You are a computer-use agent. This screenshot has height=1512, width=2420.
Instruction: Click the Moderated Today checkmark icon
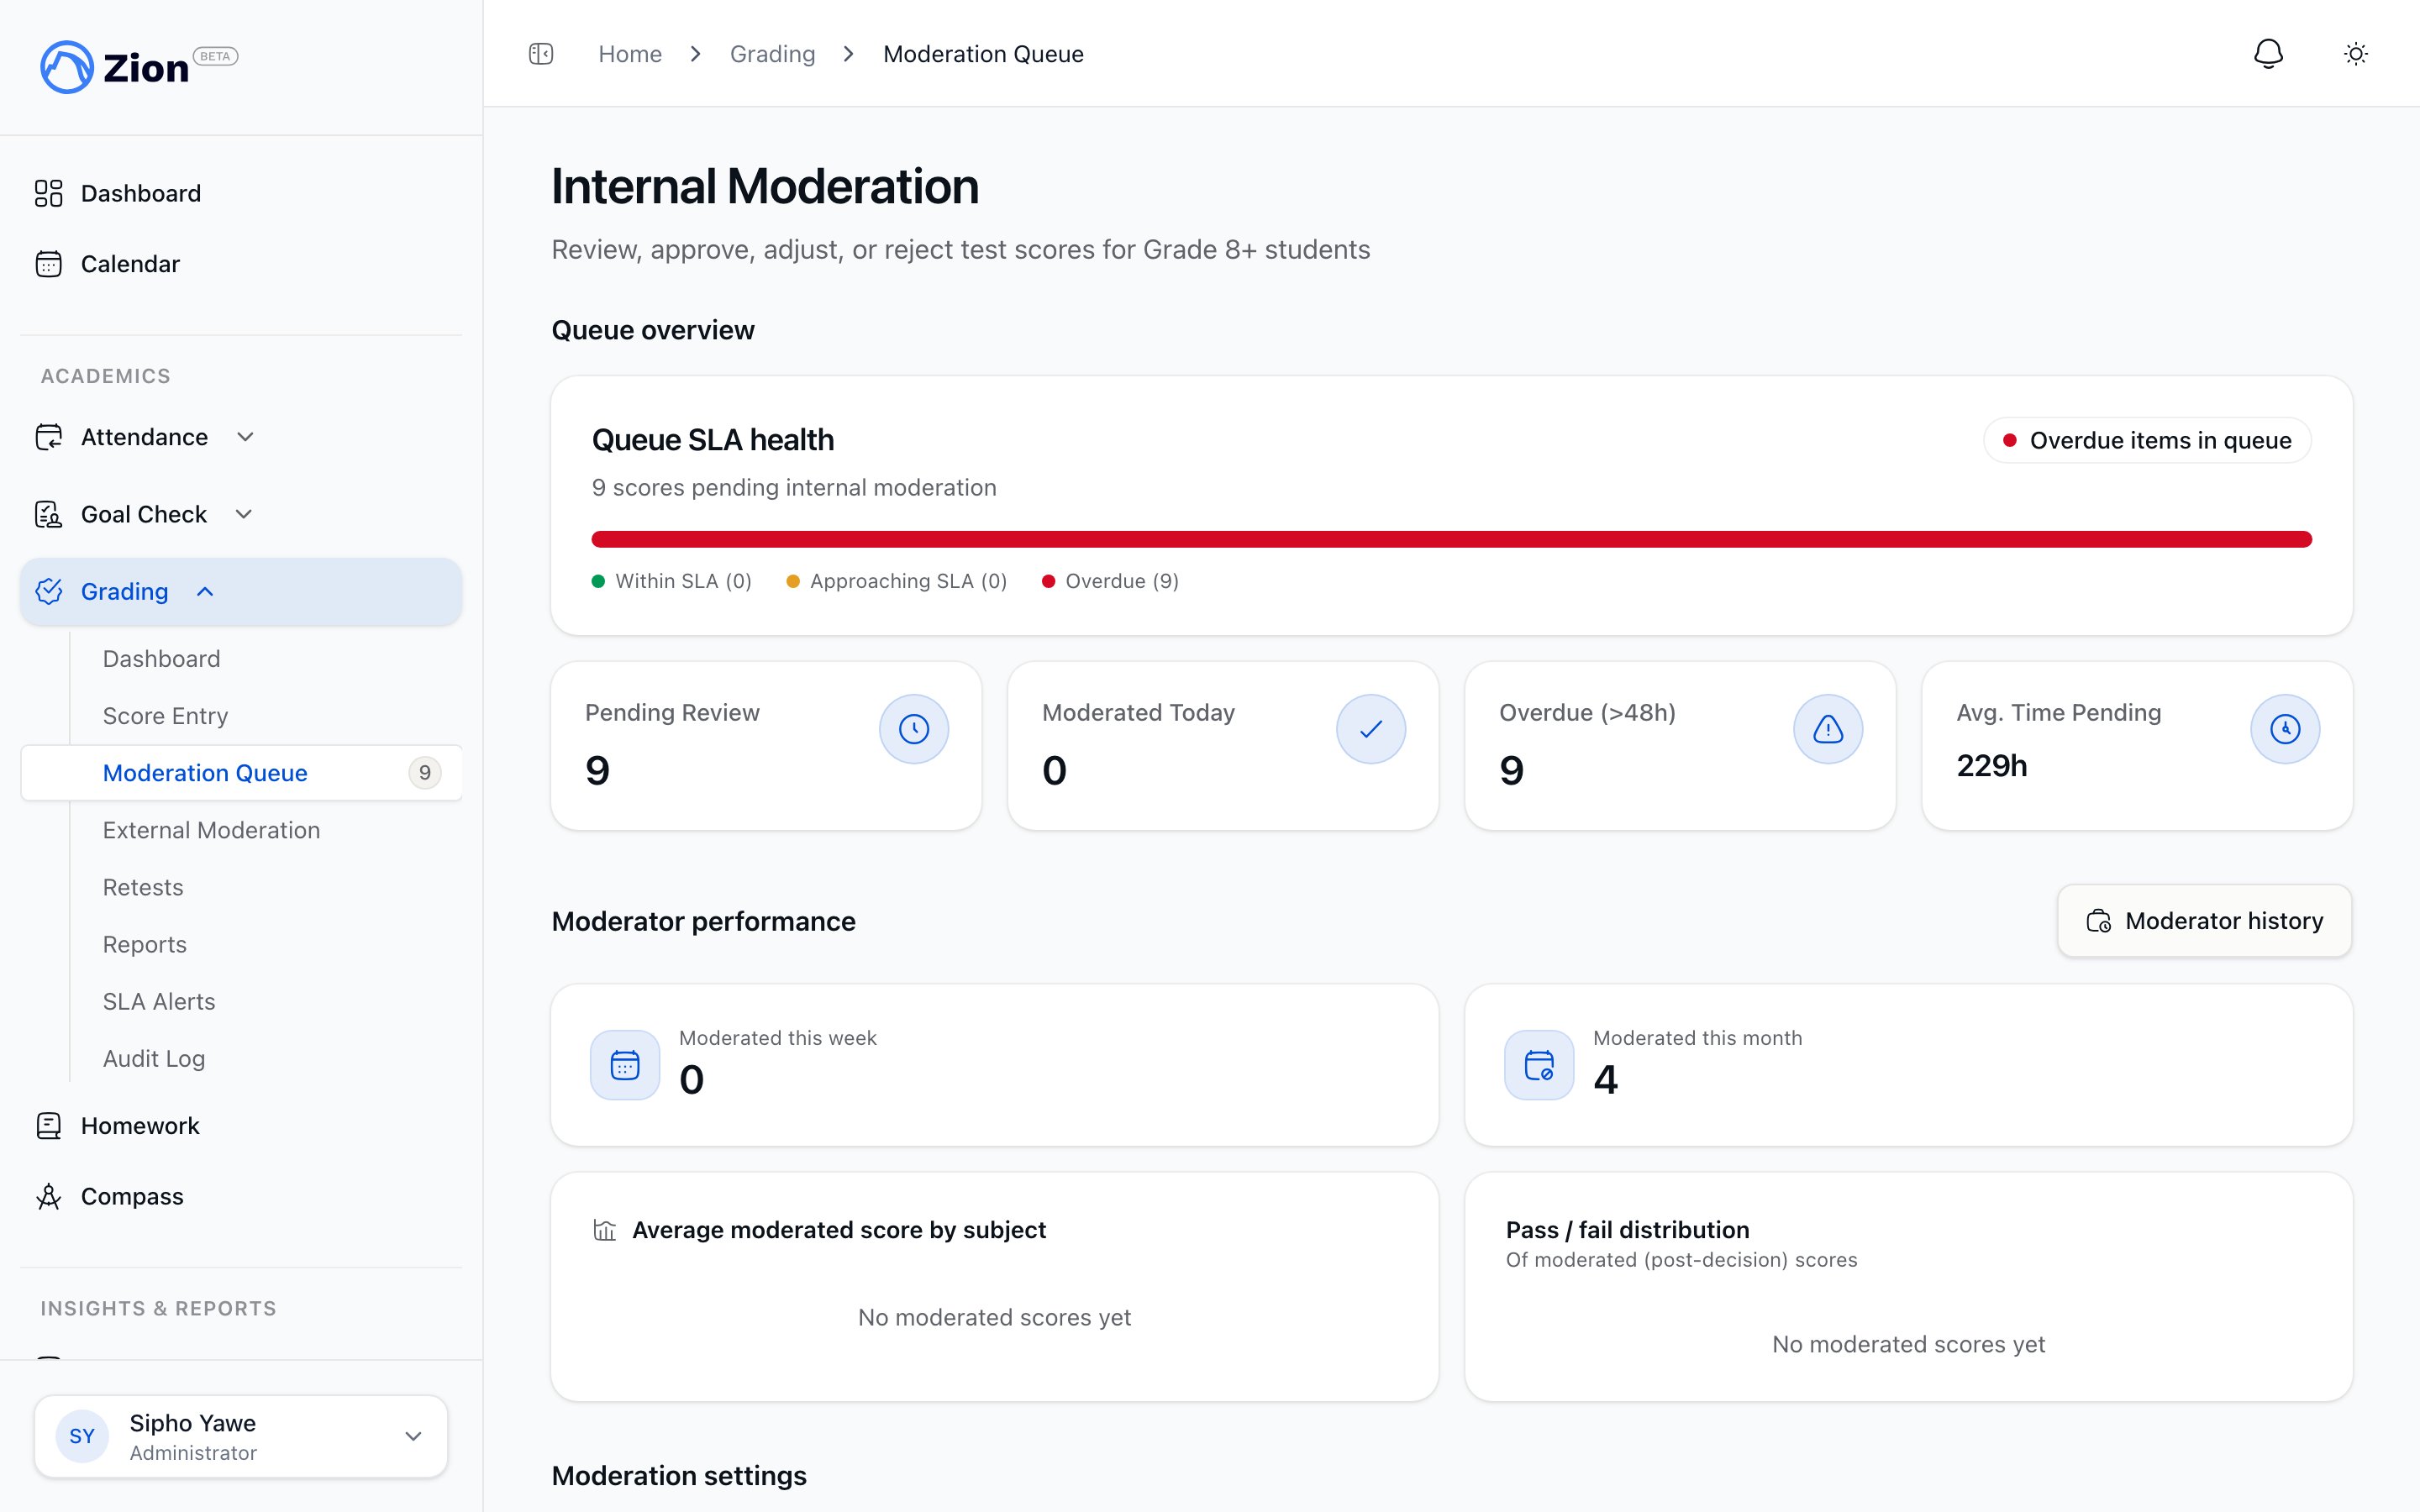[1370, 729]
